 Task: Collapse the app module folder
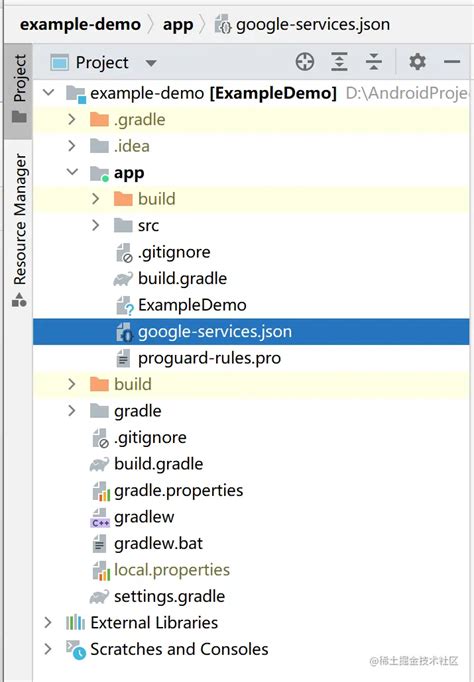72,172
